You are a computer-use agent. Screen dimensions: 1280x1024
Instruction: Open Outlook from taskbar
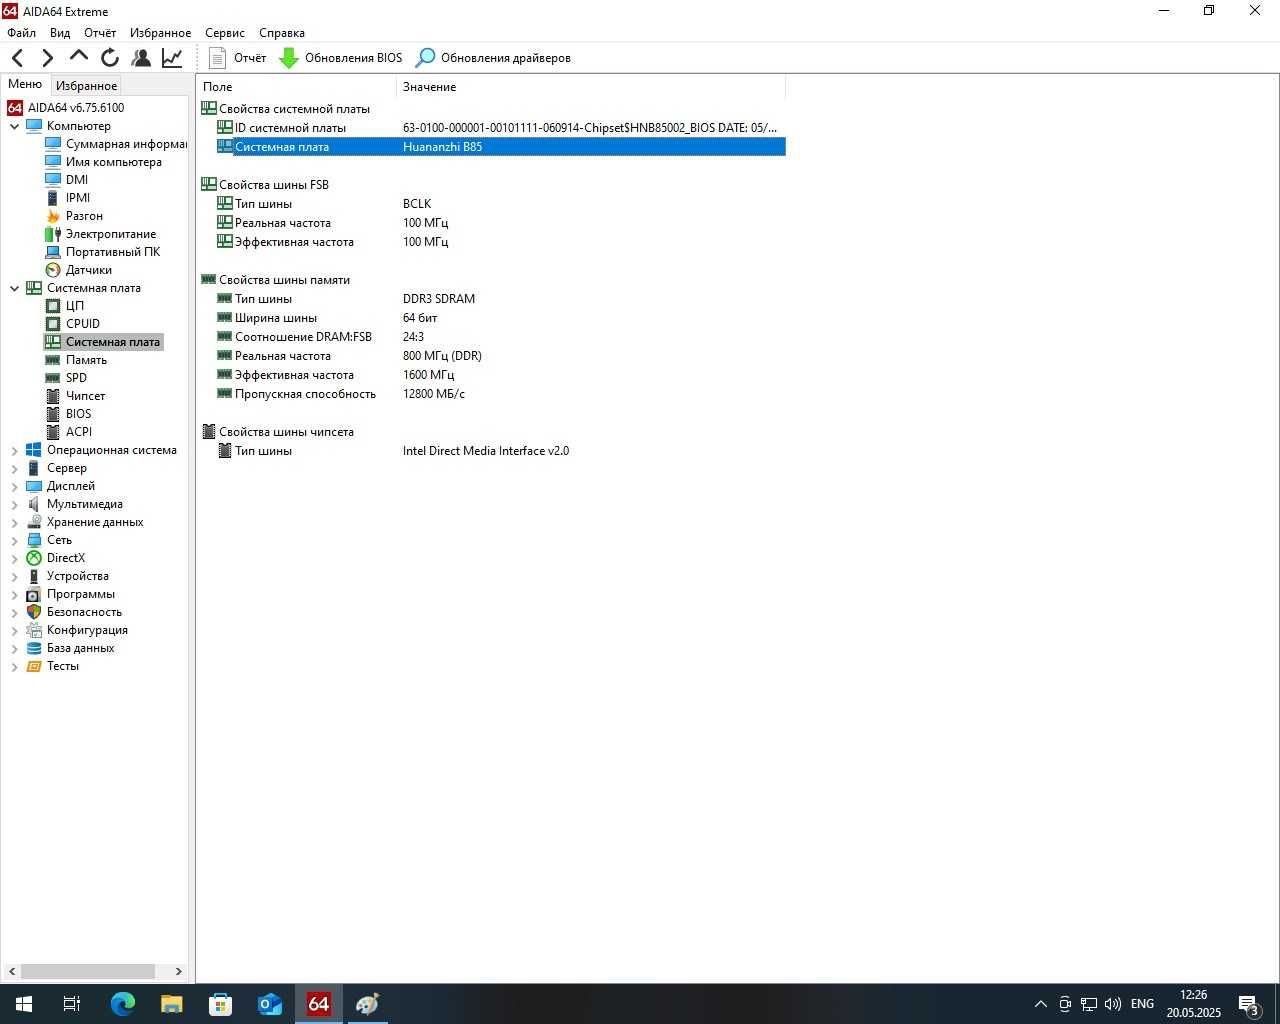270,1004
